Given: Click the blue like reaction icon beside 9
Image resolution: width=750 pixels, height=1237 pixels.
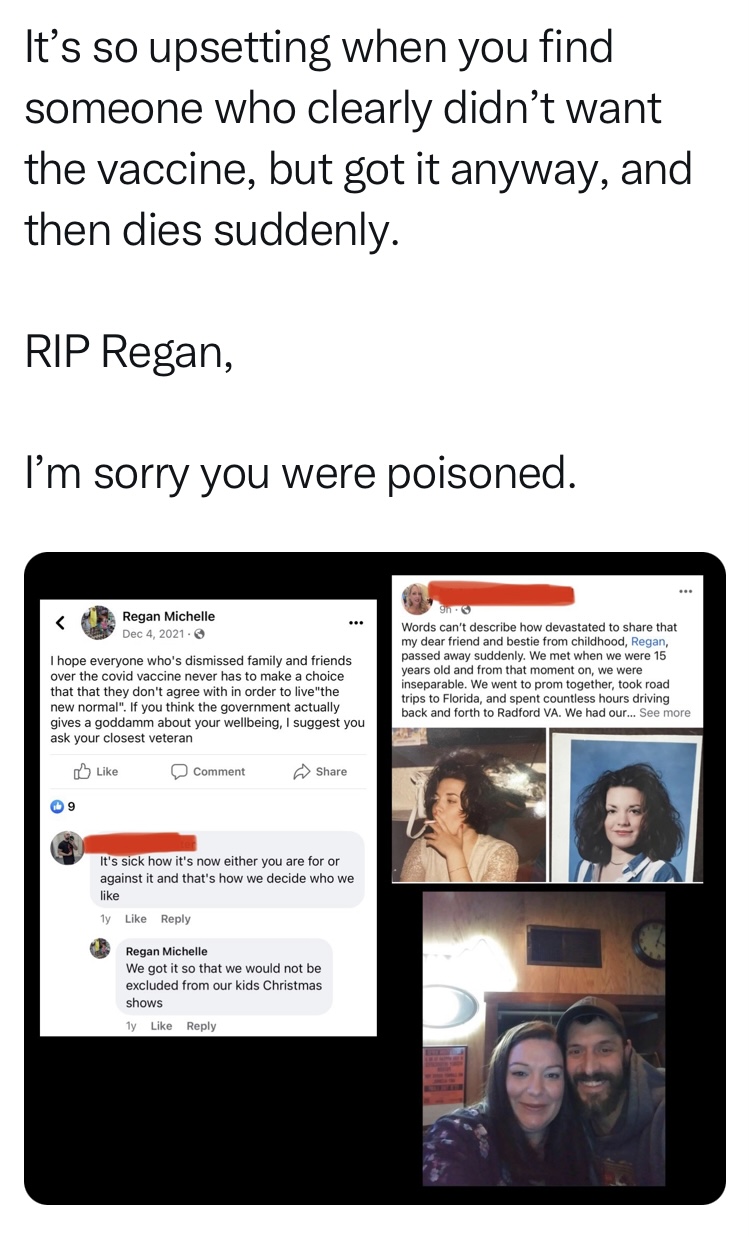Looking at the screenshot, I should coord(57,803).
